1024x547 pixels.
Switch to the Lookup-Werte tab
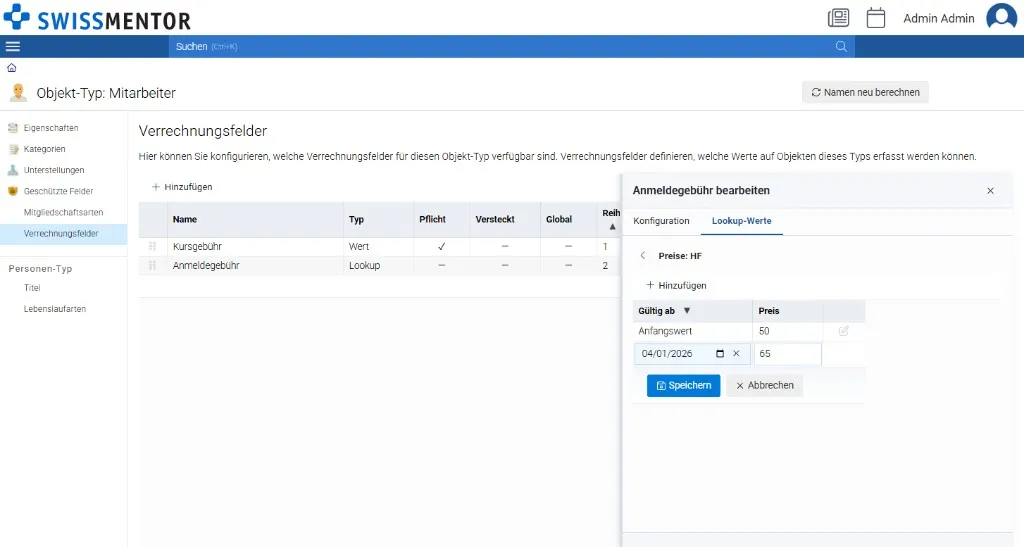(x=741, y=221)
